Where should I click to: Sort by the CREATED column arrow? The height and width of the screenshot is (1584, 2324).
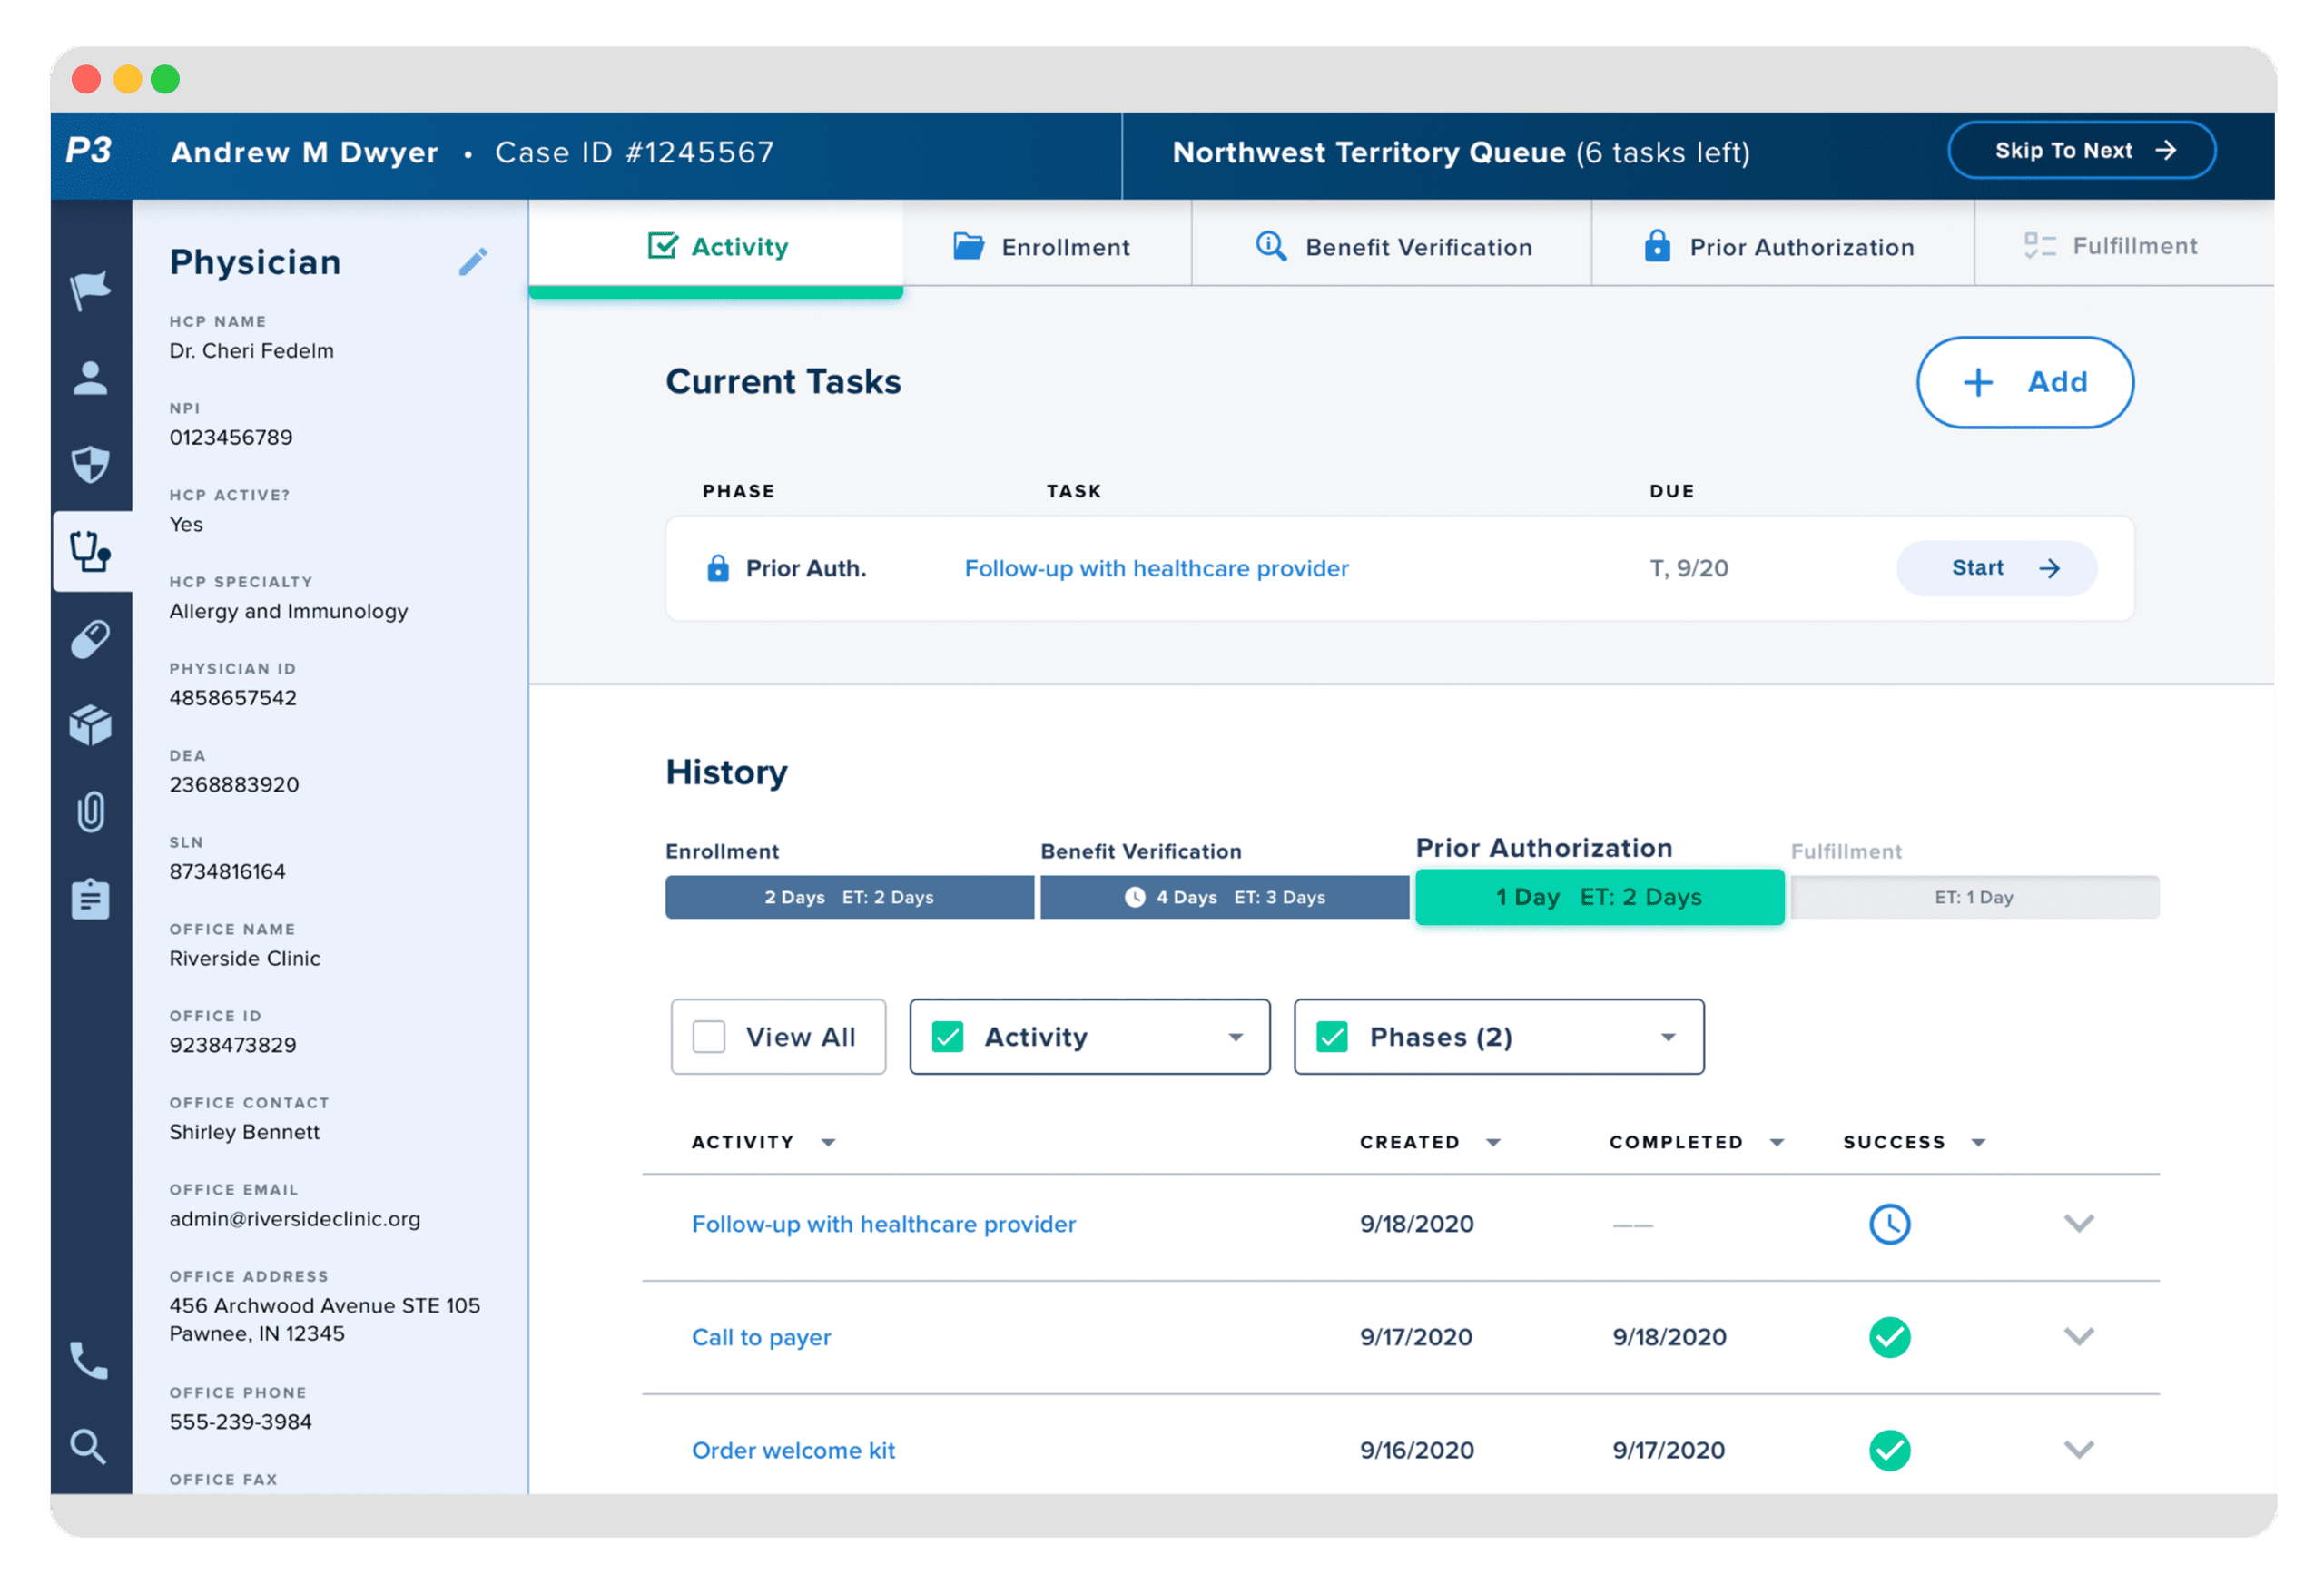point(1493,1142)
